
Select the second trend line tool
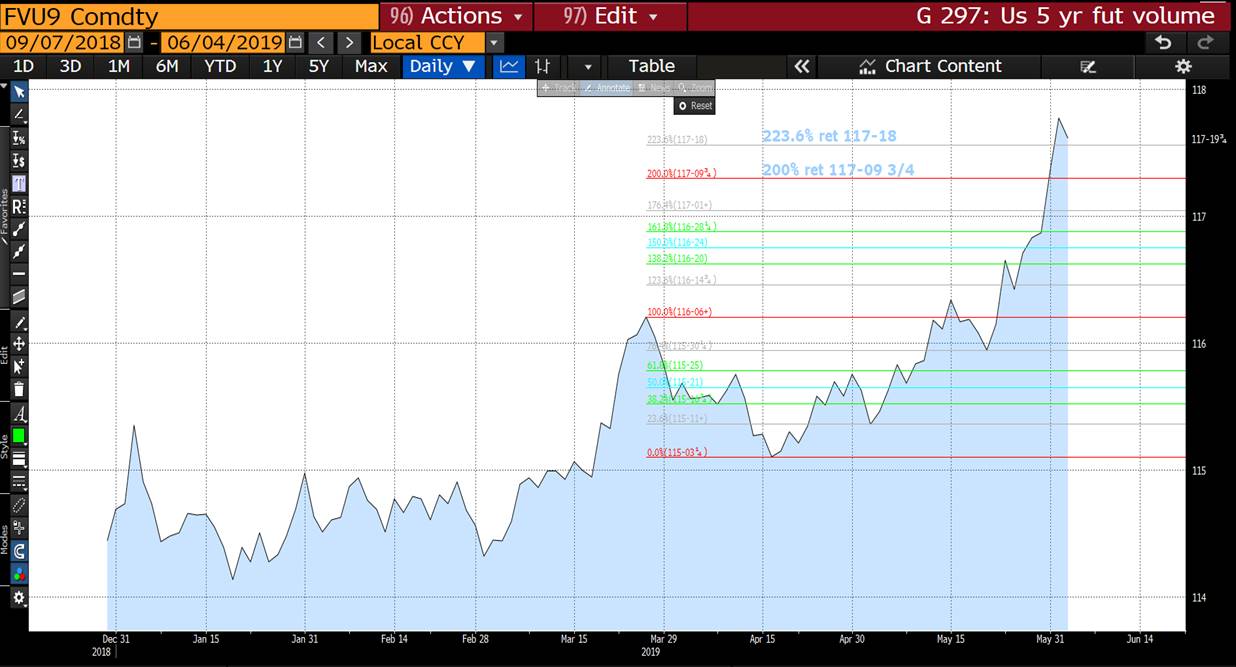pos(19,251)
